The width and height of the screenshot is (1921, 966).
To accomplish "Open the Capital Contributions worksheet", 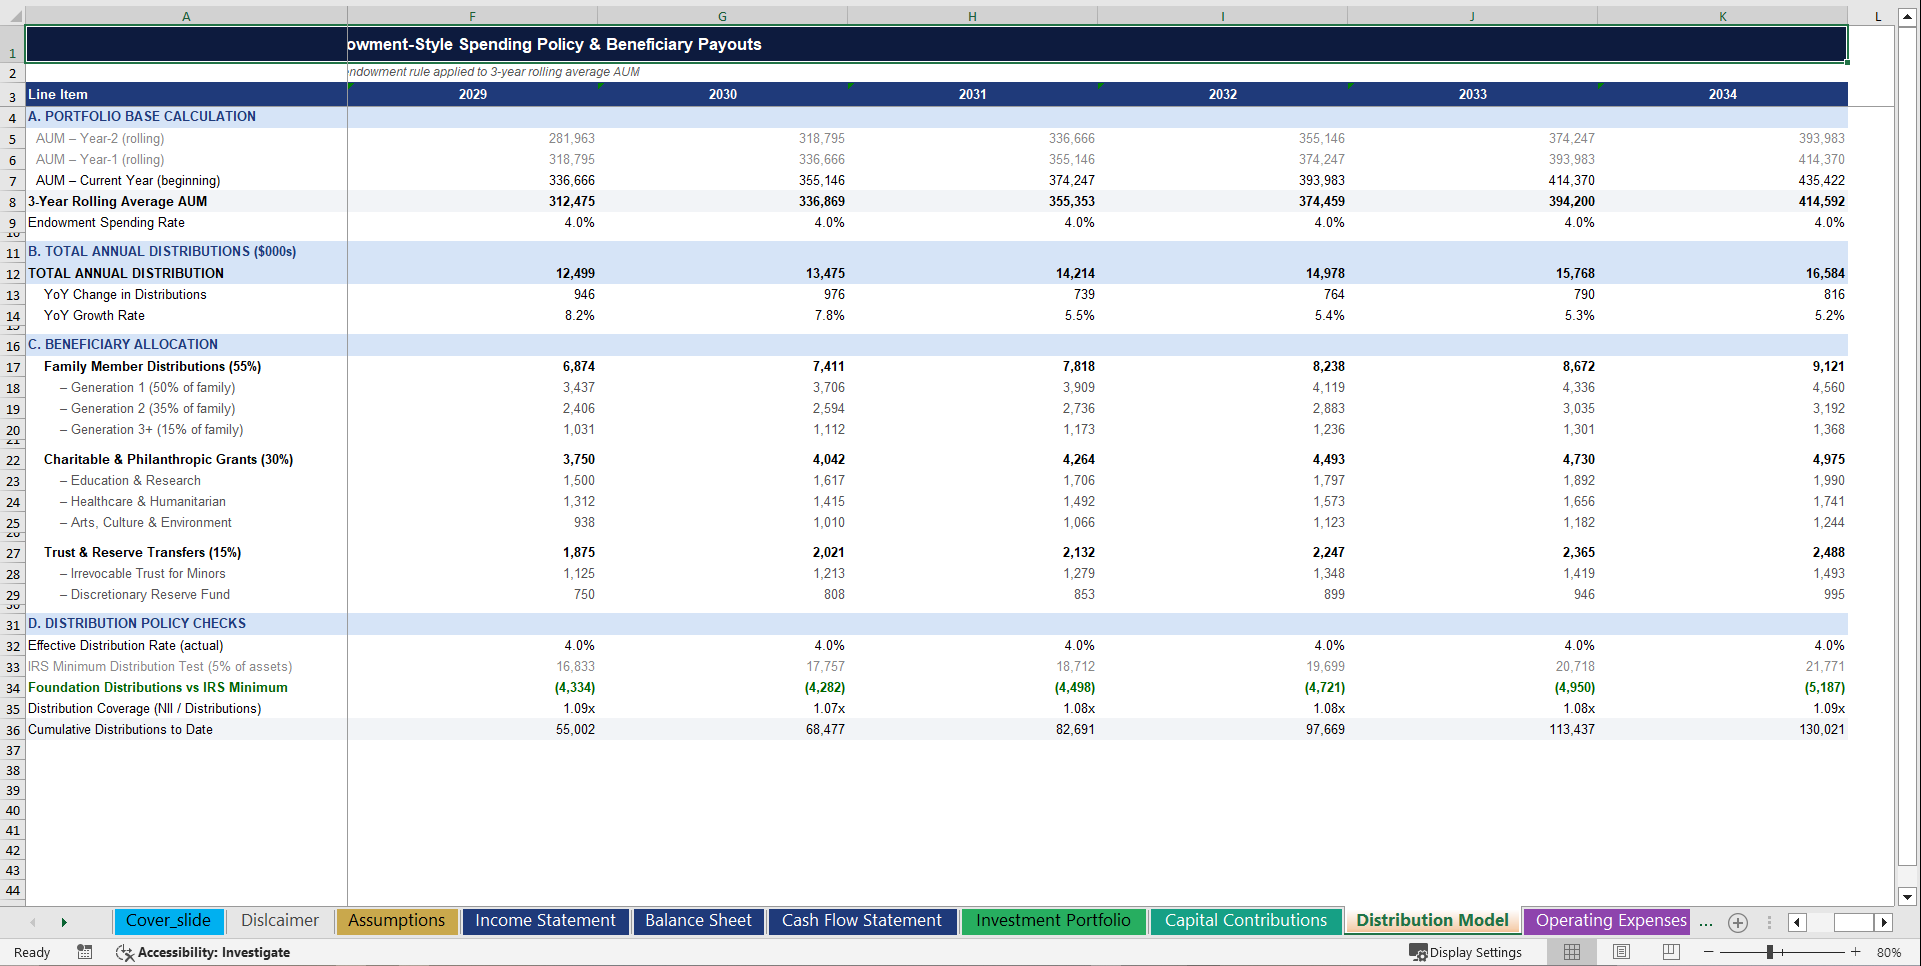I will coord(1245,921).
